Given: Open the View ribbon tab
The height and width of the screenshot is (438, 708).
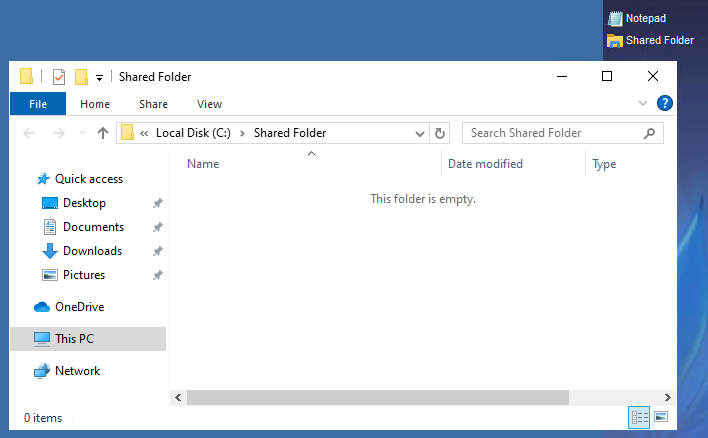Looking at the screenshot, I should [x=209, y=104].
